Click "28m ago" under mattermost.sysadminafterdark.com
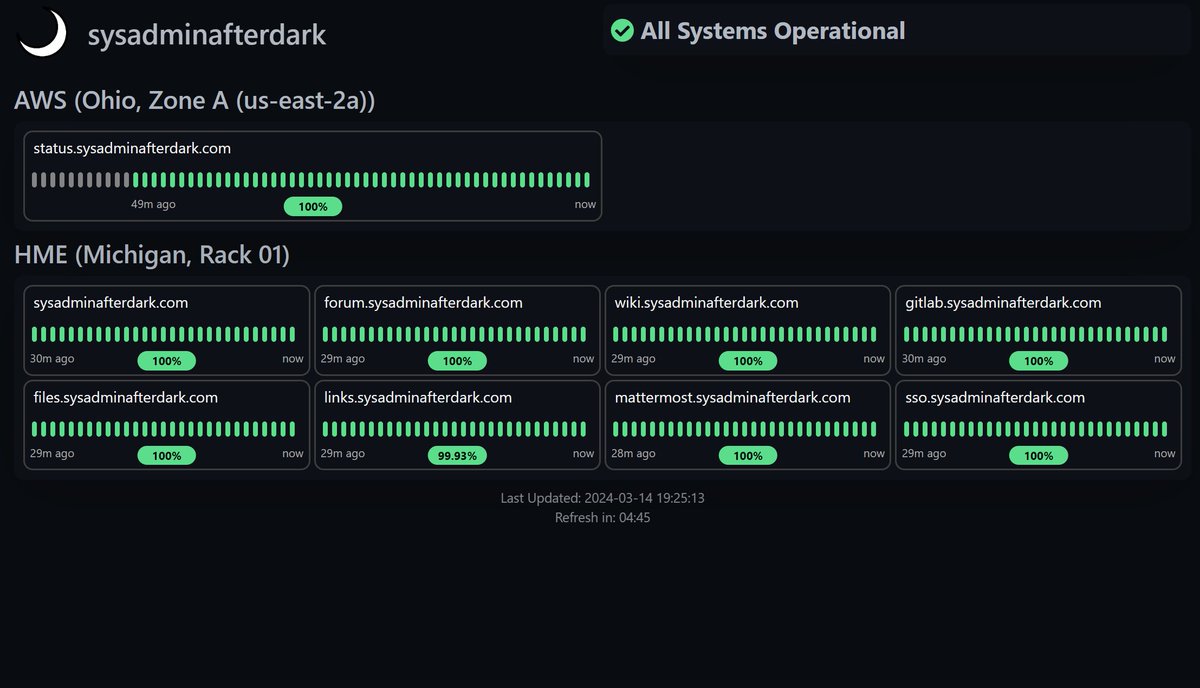 pos(634,453)
